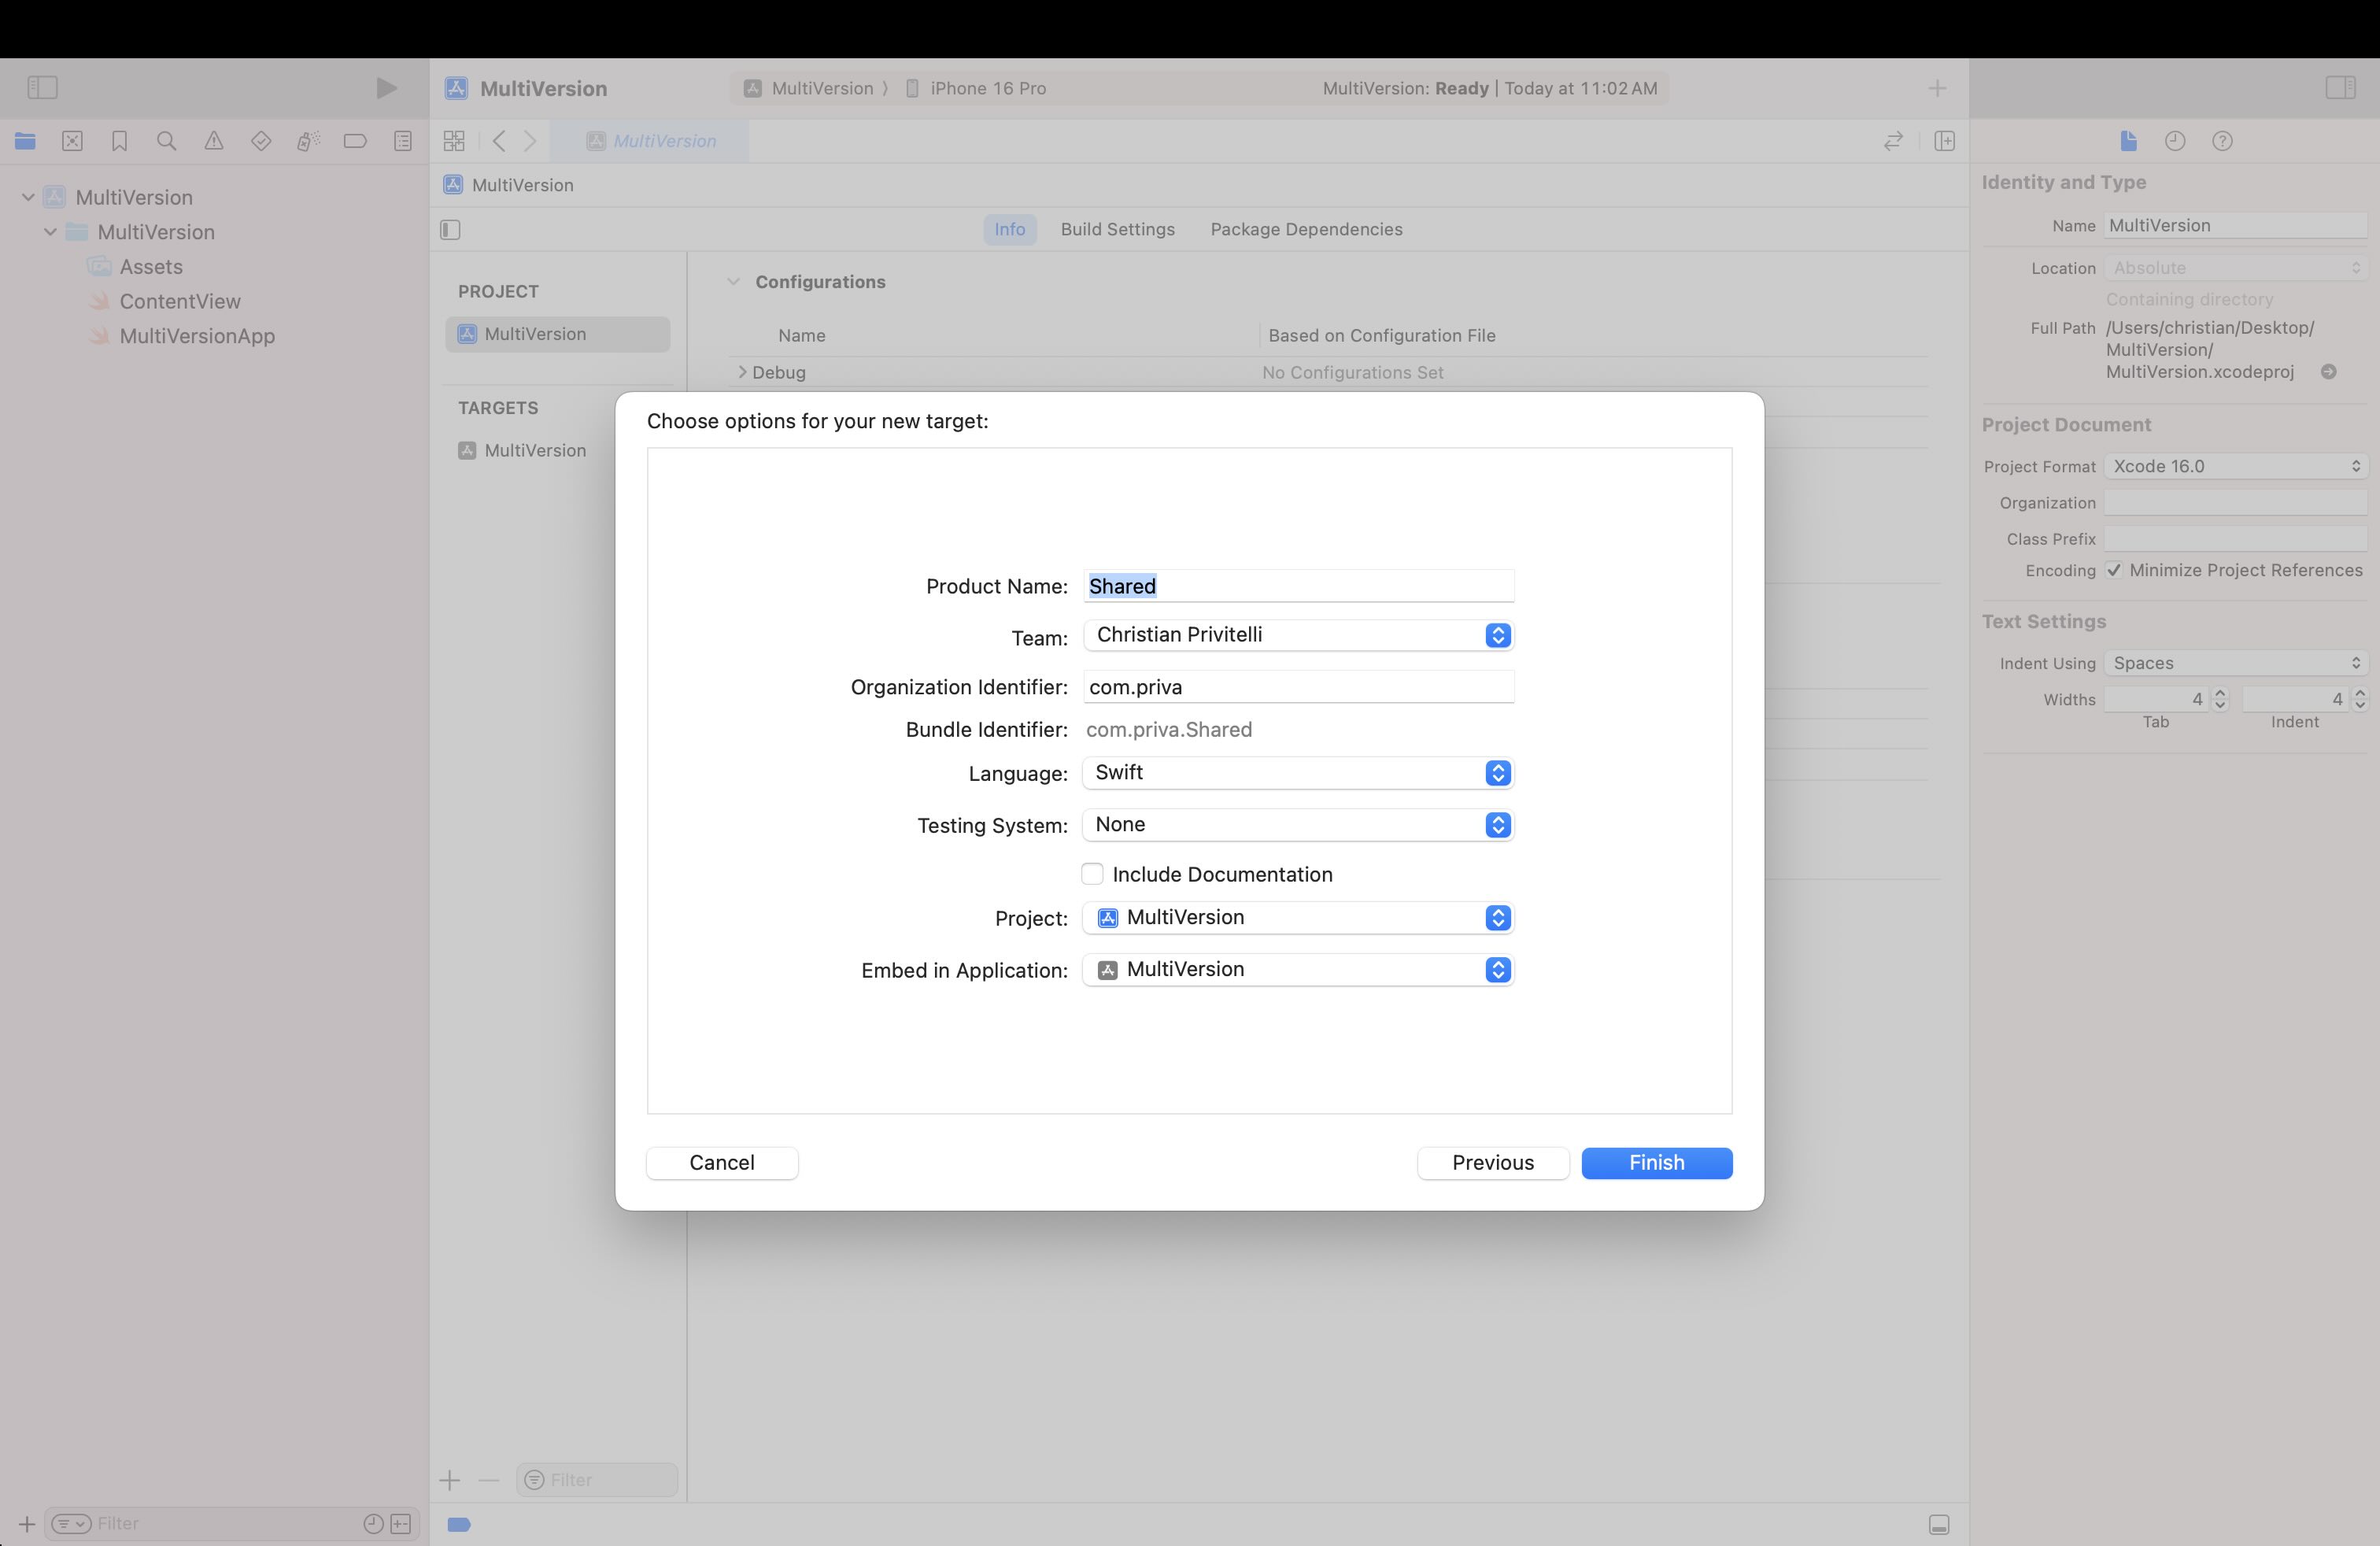Collapse the MultiVersion folder group
2380x1546 pixels.
[x=50, y=232]
